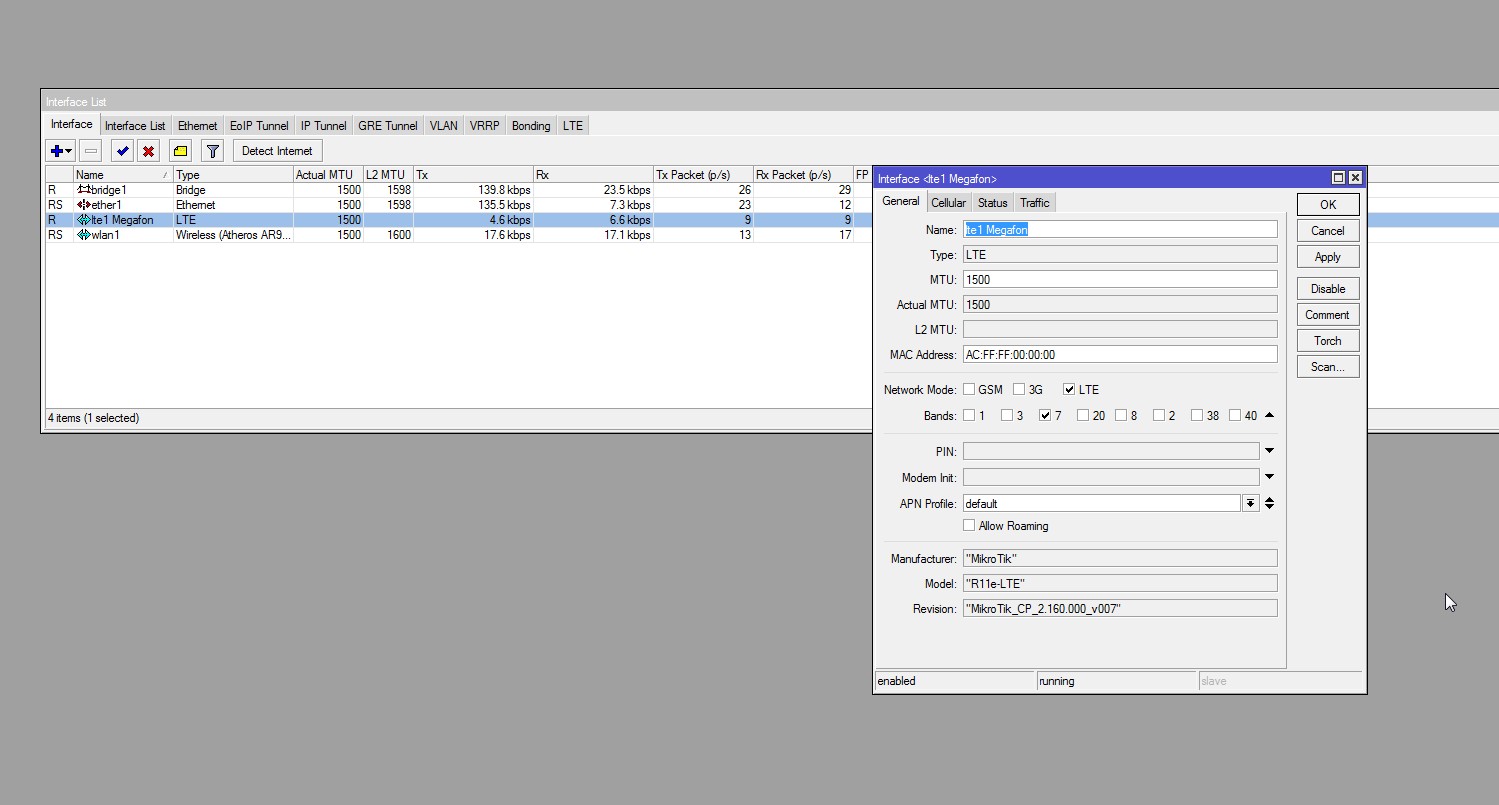The image size is (1499, 805).
Task: Click the Torch button
Action: pyautogui.click(x=1328, y=341)
